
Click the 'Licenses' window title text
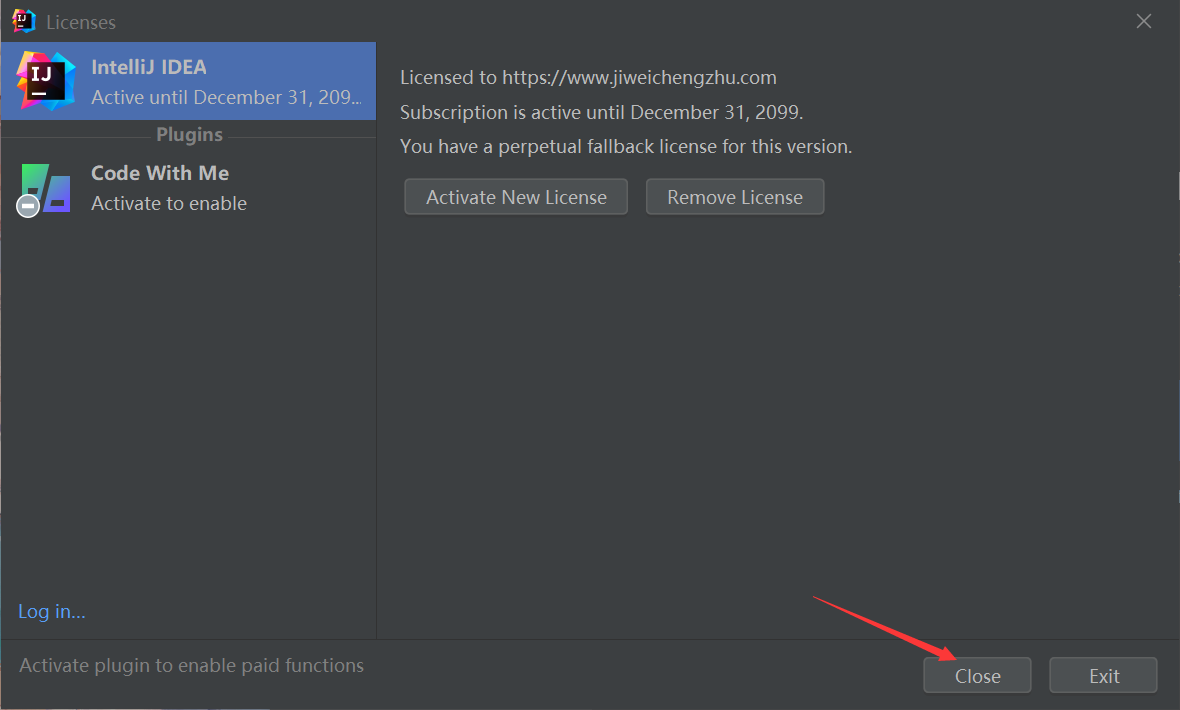click(81, 22)
